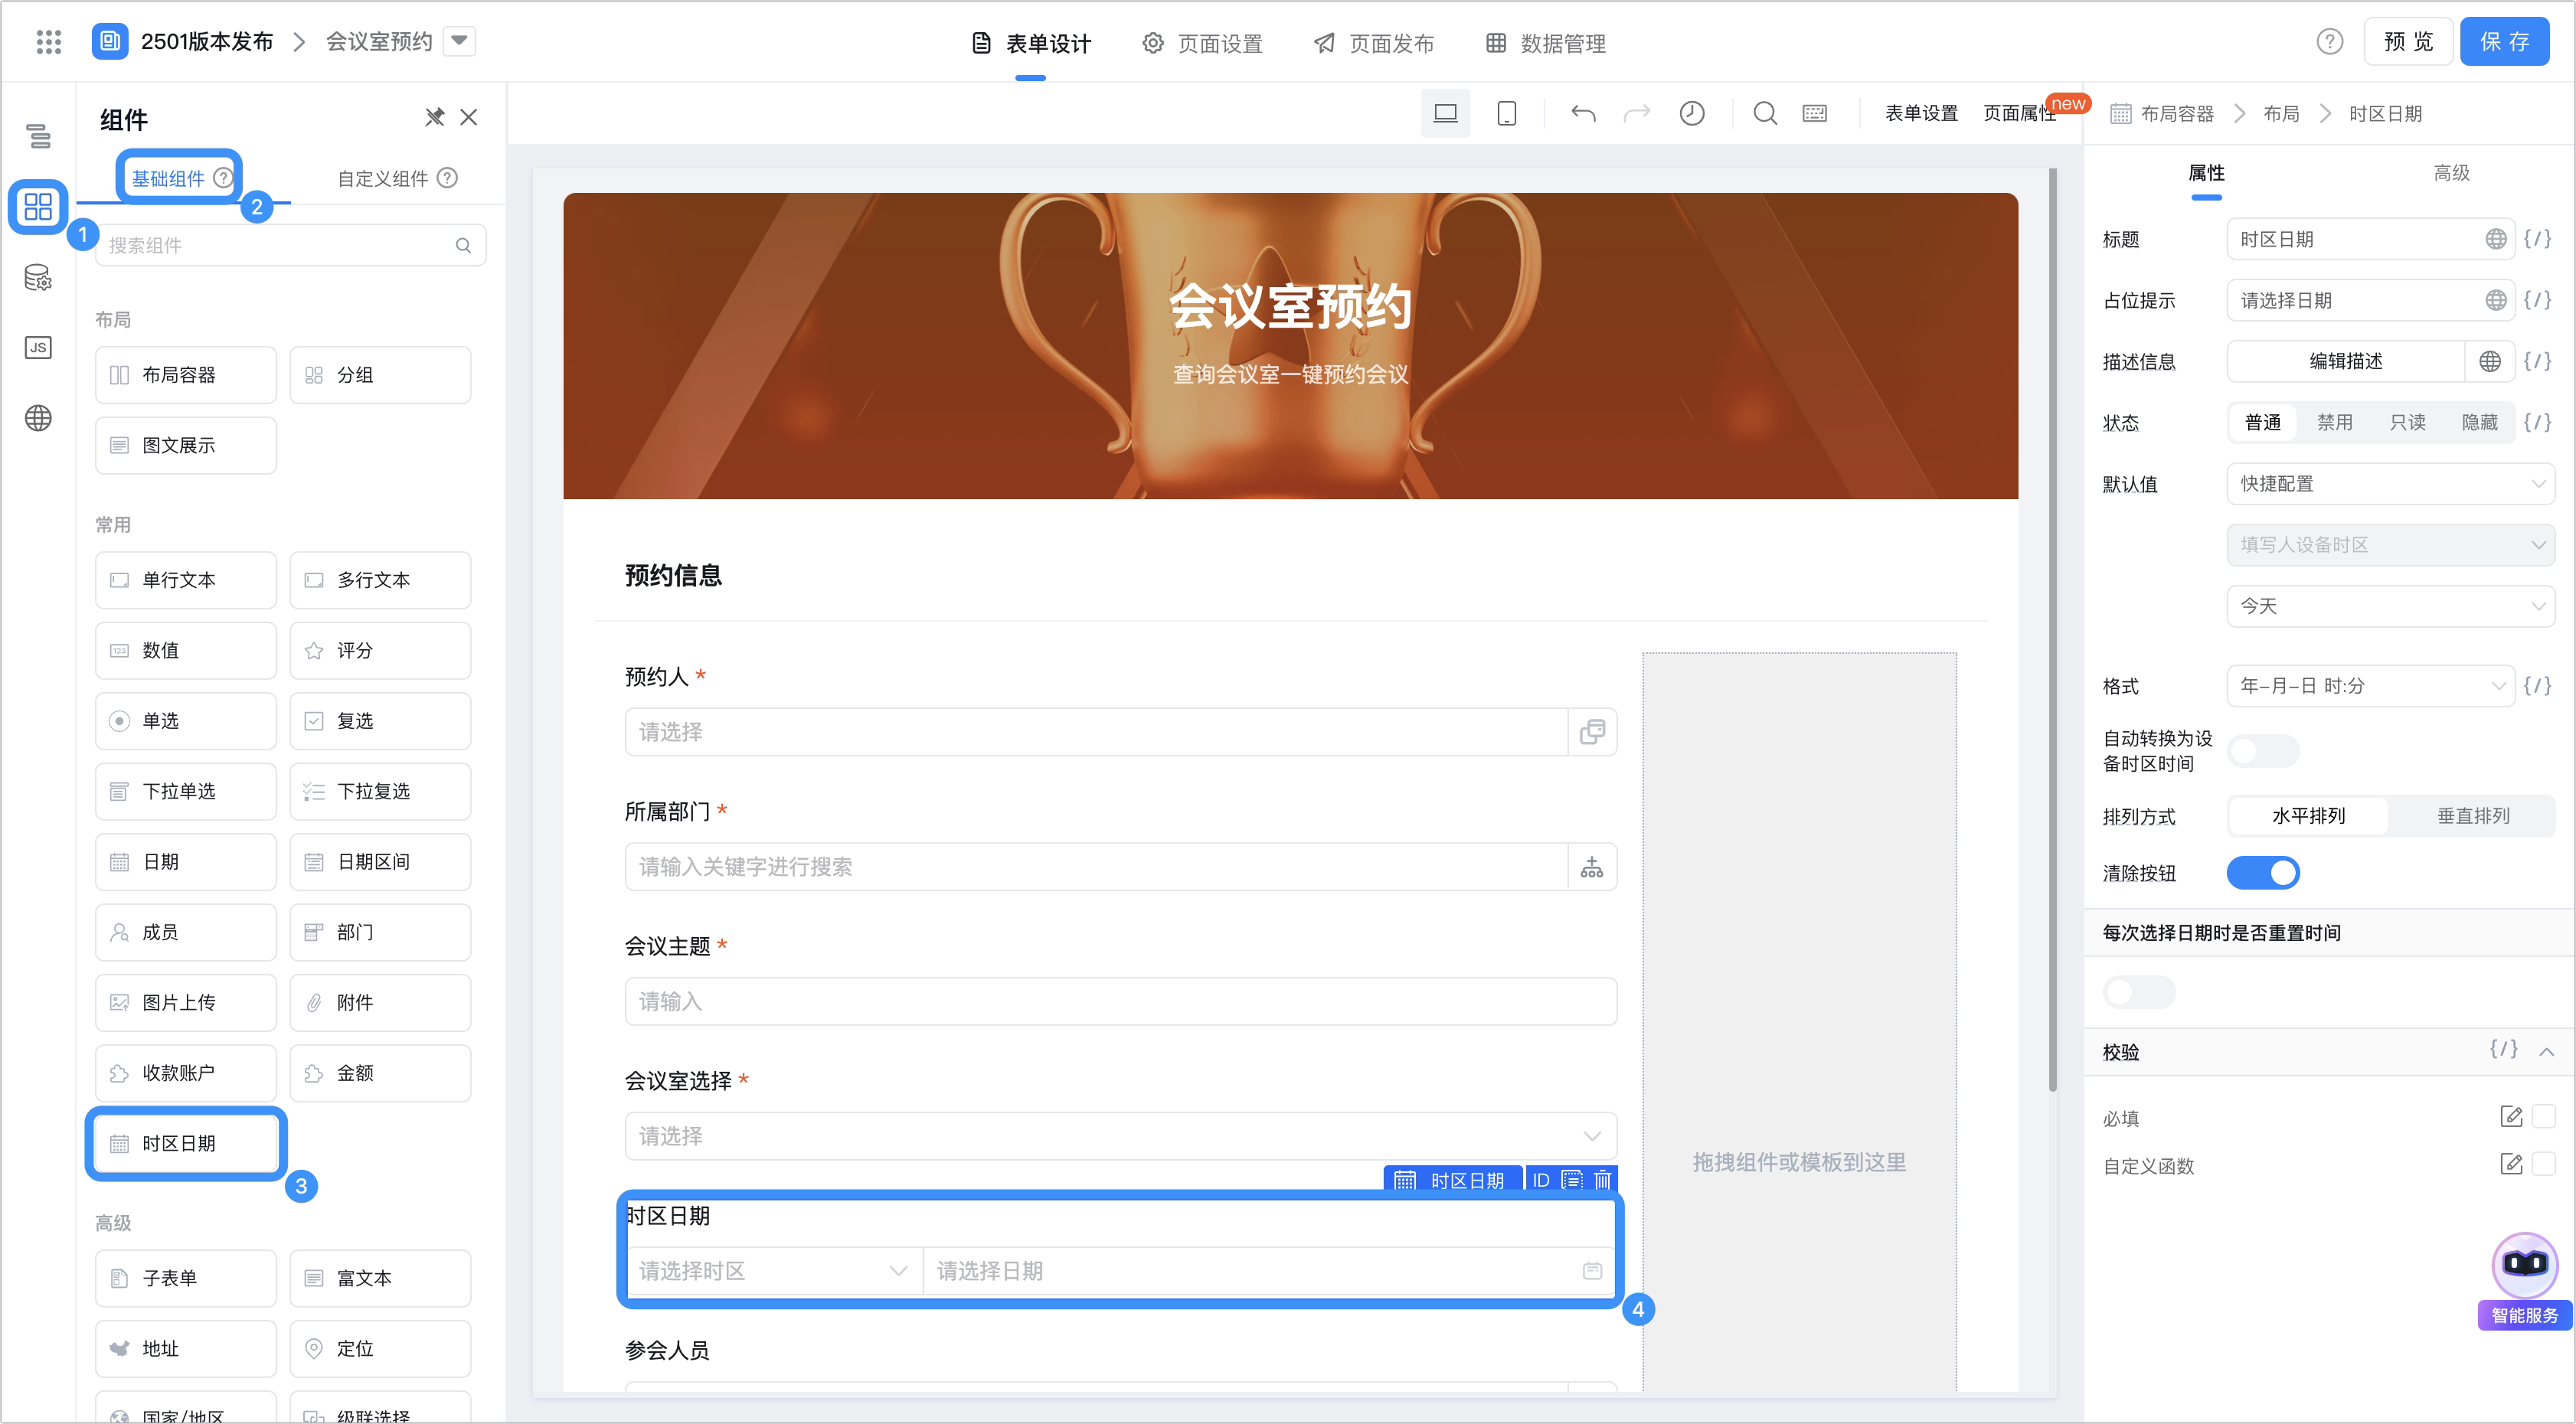The image size is (2576, 1424).
Task: Click the delete trash icon on 时区日期 field
Action: (x=1603, y=1180)
